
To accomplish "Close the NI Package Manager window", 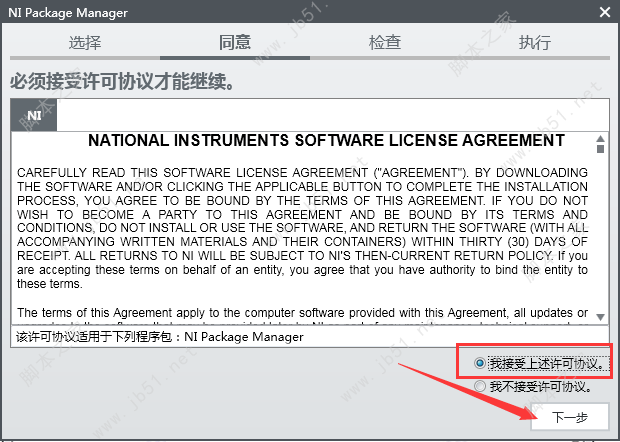I will (605, 12).
